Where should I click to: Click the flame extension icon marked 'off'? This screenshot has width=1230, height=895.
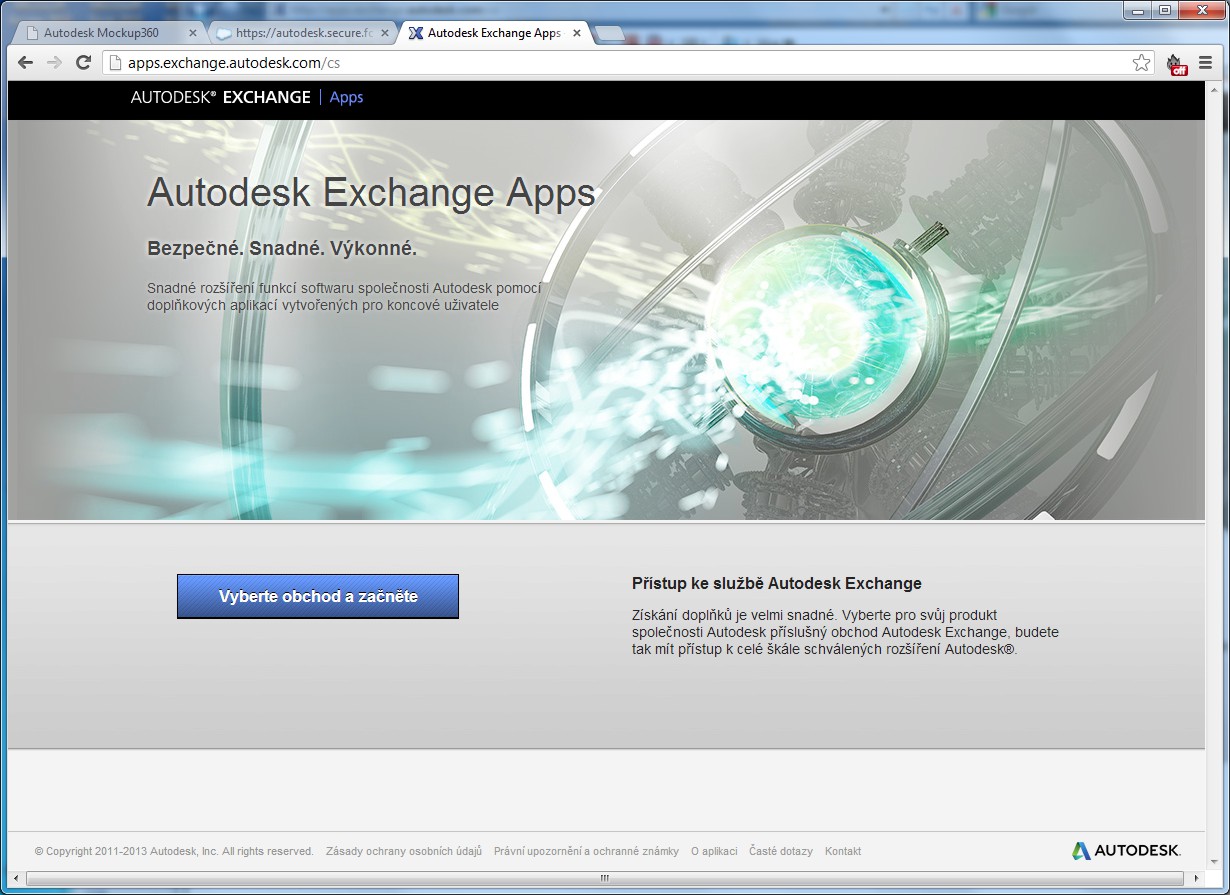pyautogui.click(x=1178, y=63)
